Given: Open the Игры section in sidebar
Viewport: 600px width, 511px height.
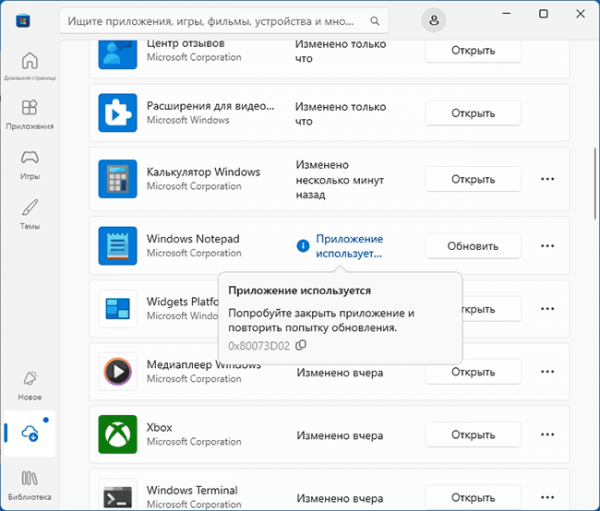Looking at the screenshot, I should tap(30, 165).
